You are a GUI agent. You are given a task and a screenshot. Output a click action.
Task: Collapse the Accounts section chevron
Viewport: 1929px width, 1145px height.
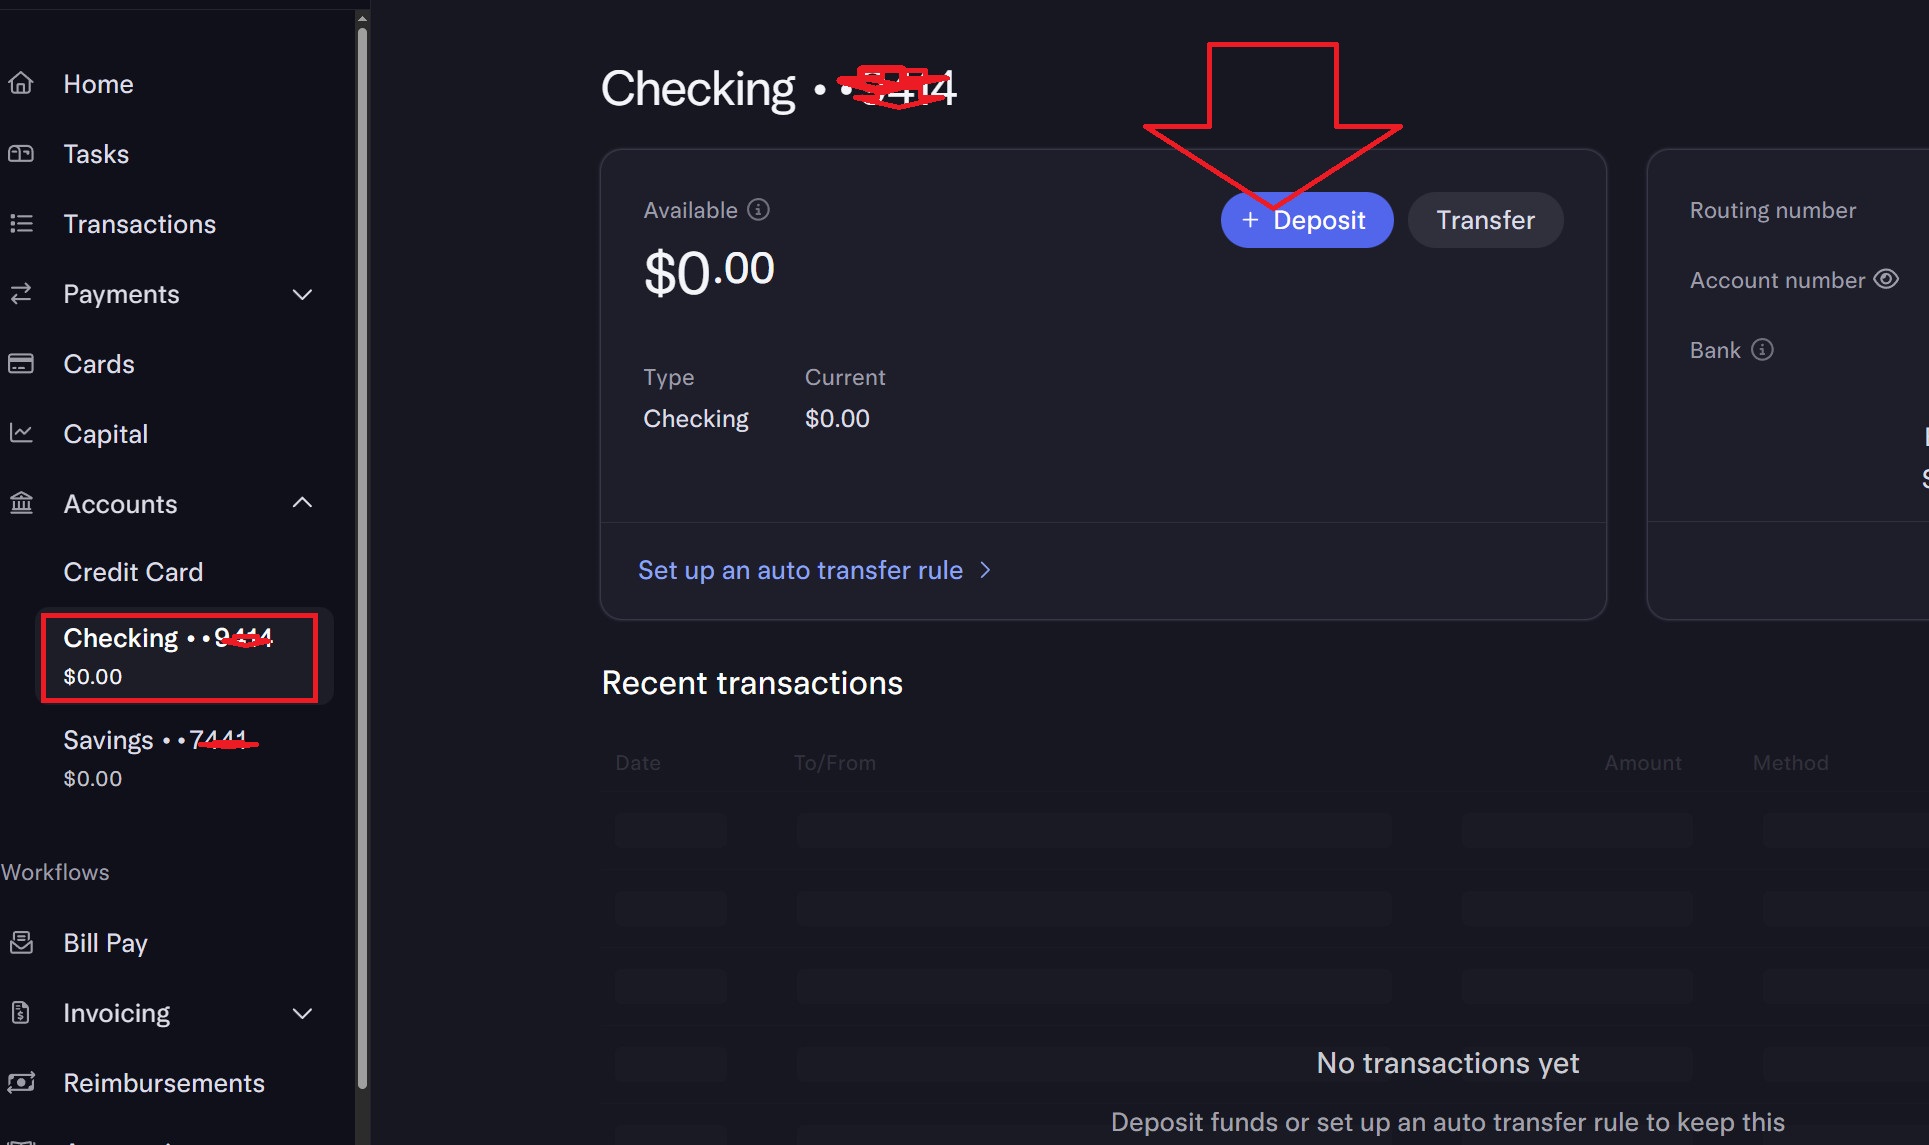tap(302, 503)
